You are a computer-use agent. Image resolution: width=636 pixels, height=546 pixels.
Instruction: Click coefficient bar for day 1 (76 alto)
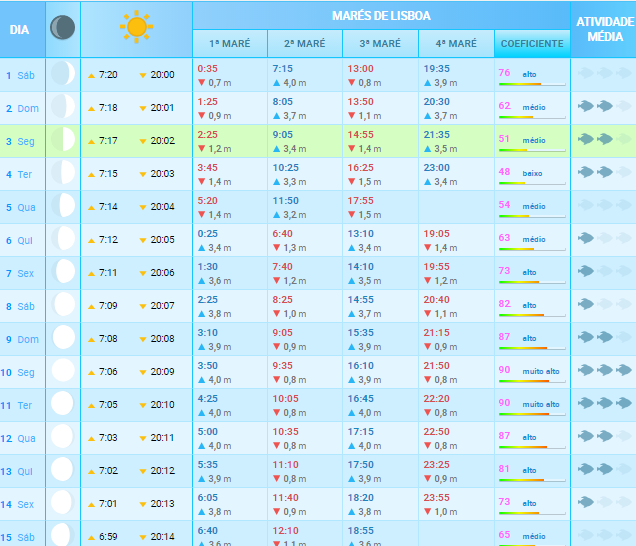click(532, 84)
